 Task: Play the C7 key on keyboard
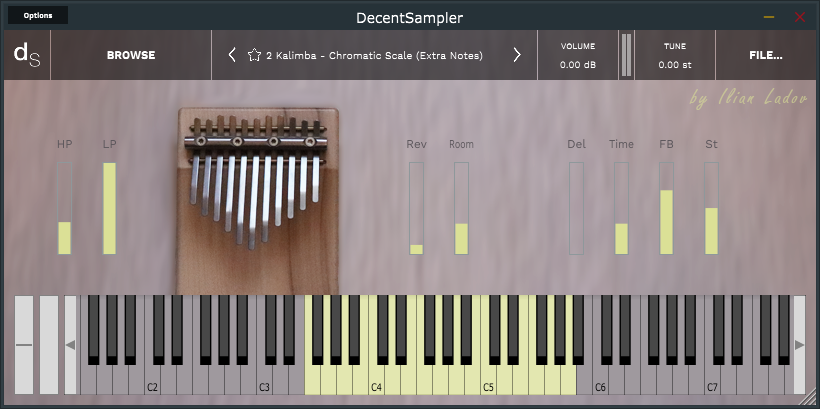[712, 380]
